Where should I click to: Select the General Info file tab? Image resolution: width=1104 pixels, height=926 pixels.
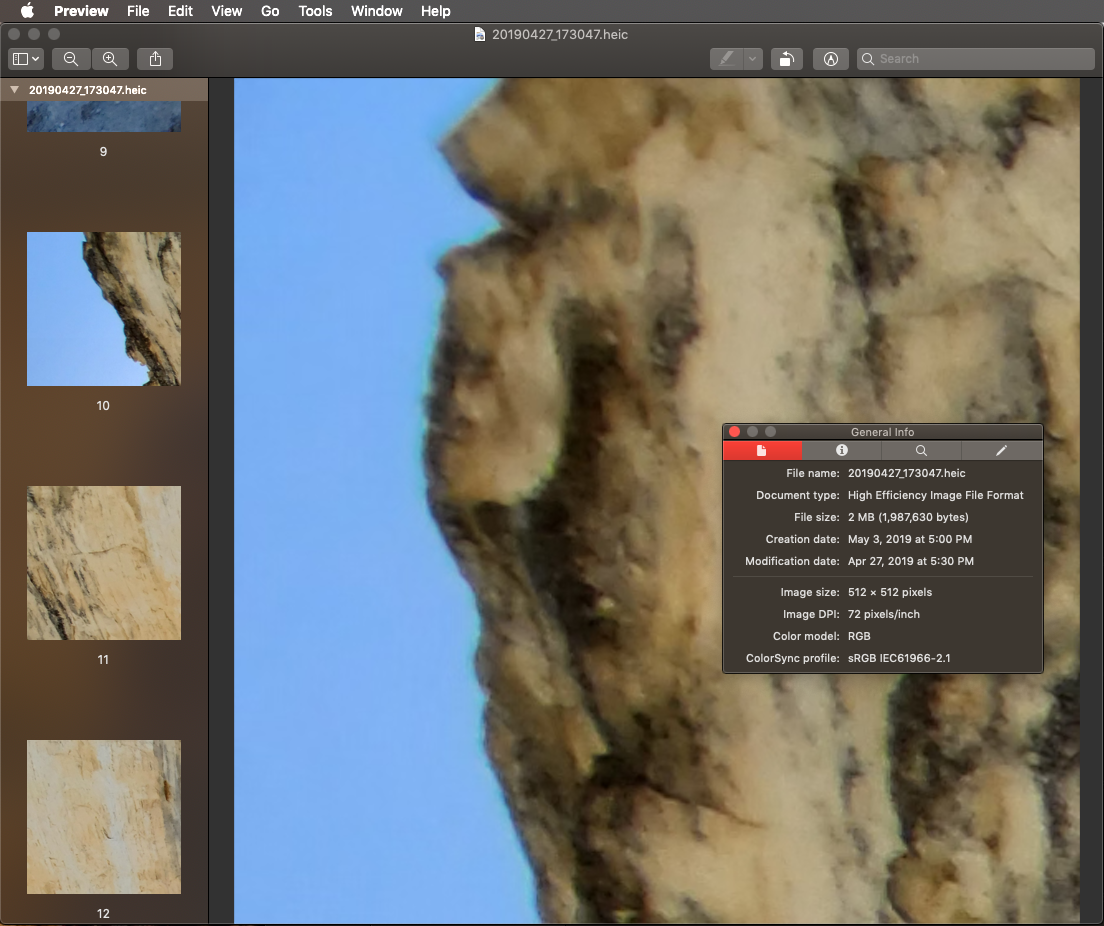[x=762, y=451]
